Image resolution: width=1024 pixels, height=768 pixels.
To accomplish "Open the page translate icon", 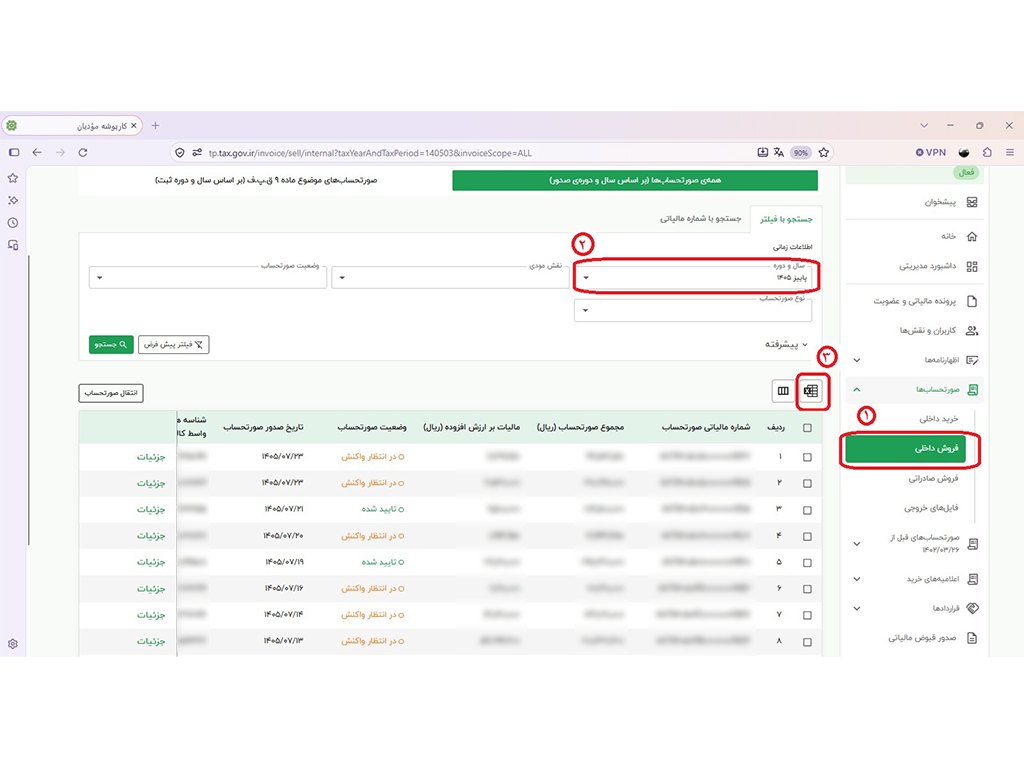I will point(778,153).
